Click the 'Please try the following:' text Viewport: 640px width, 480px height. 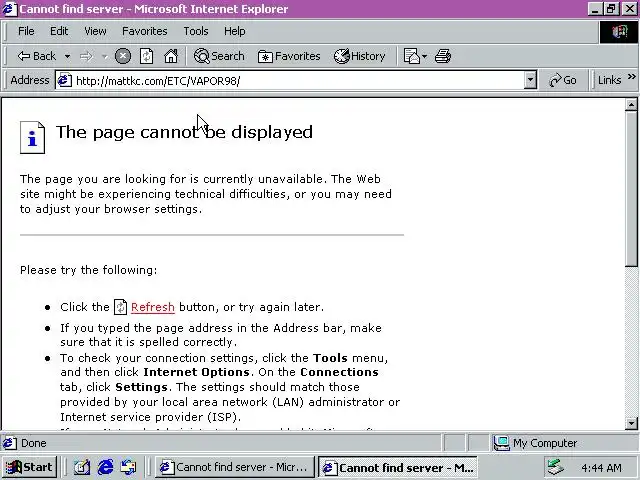89,270
